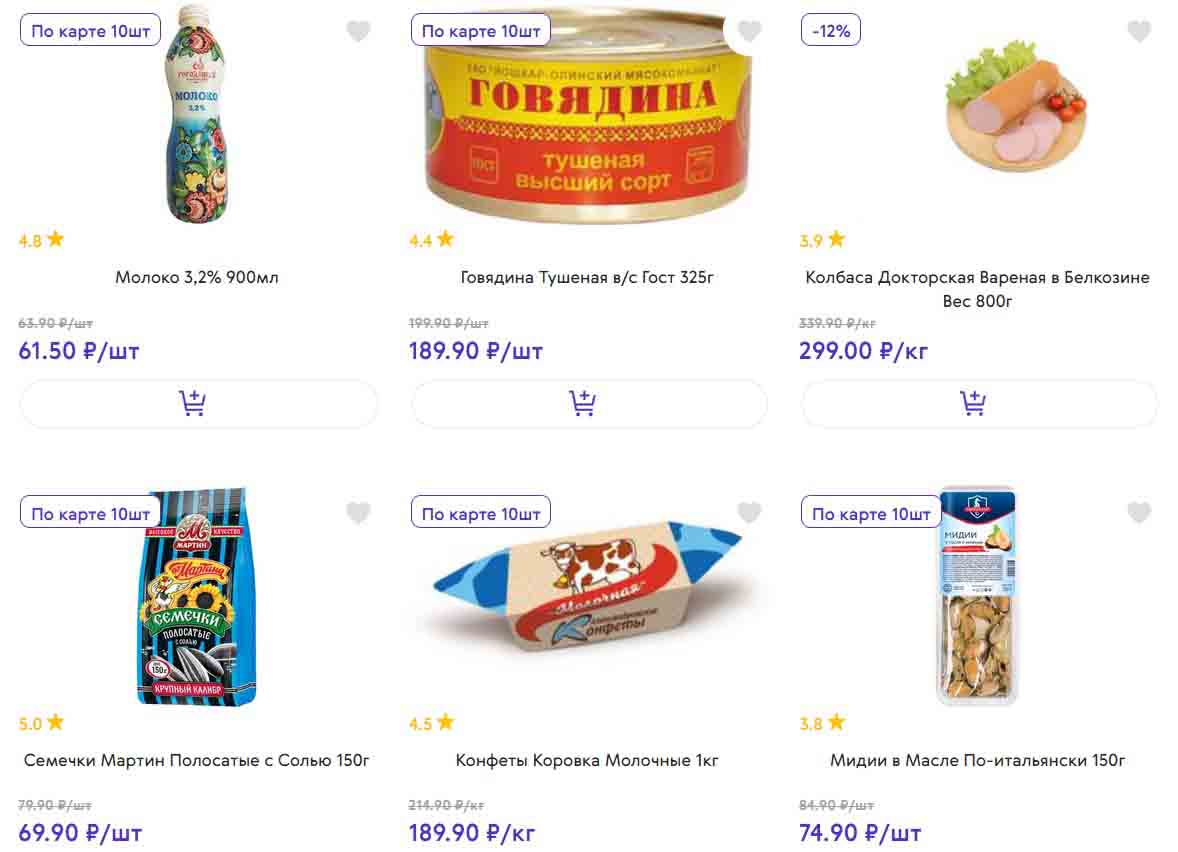Toggle heart on Семечки Мартин

(358, 514)
